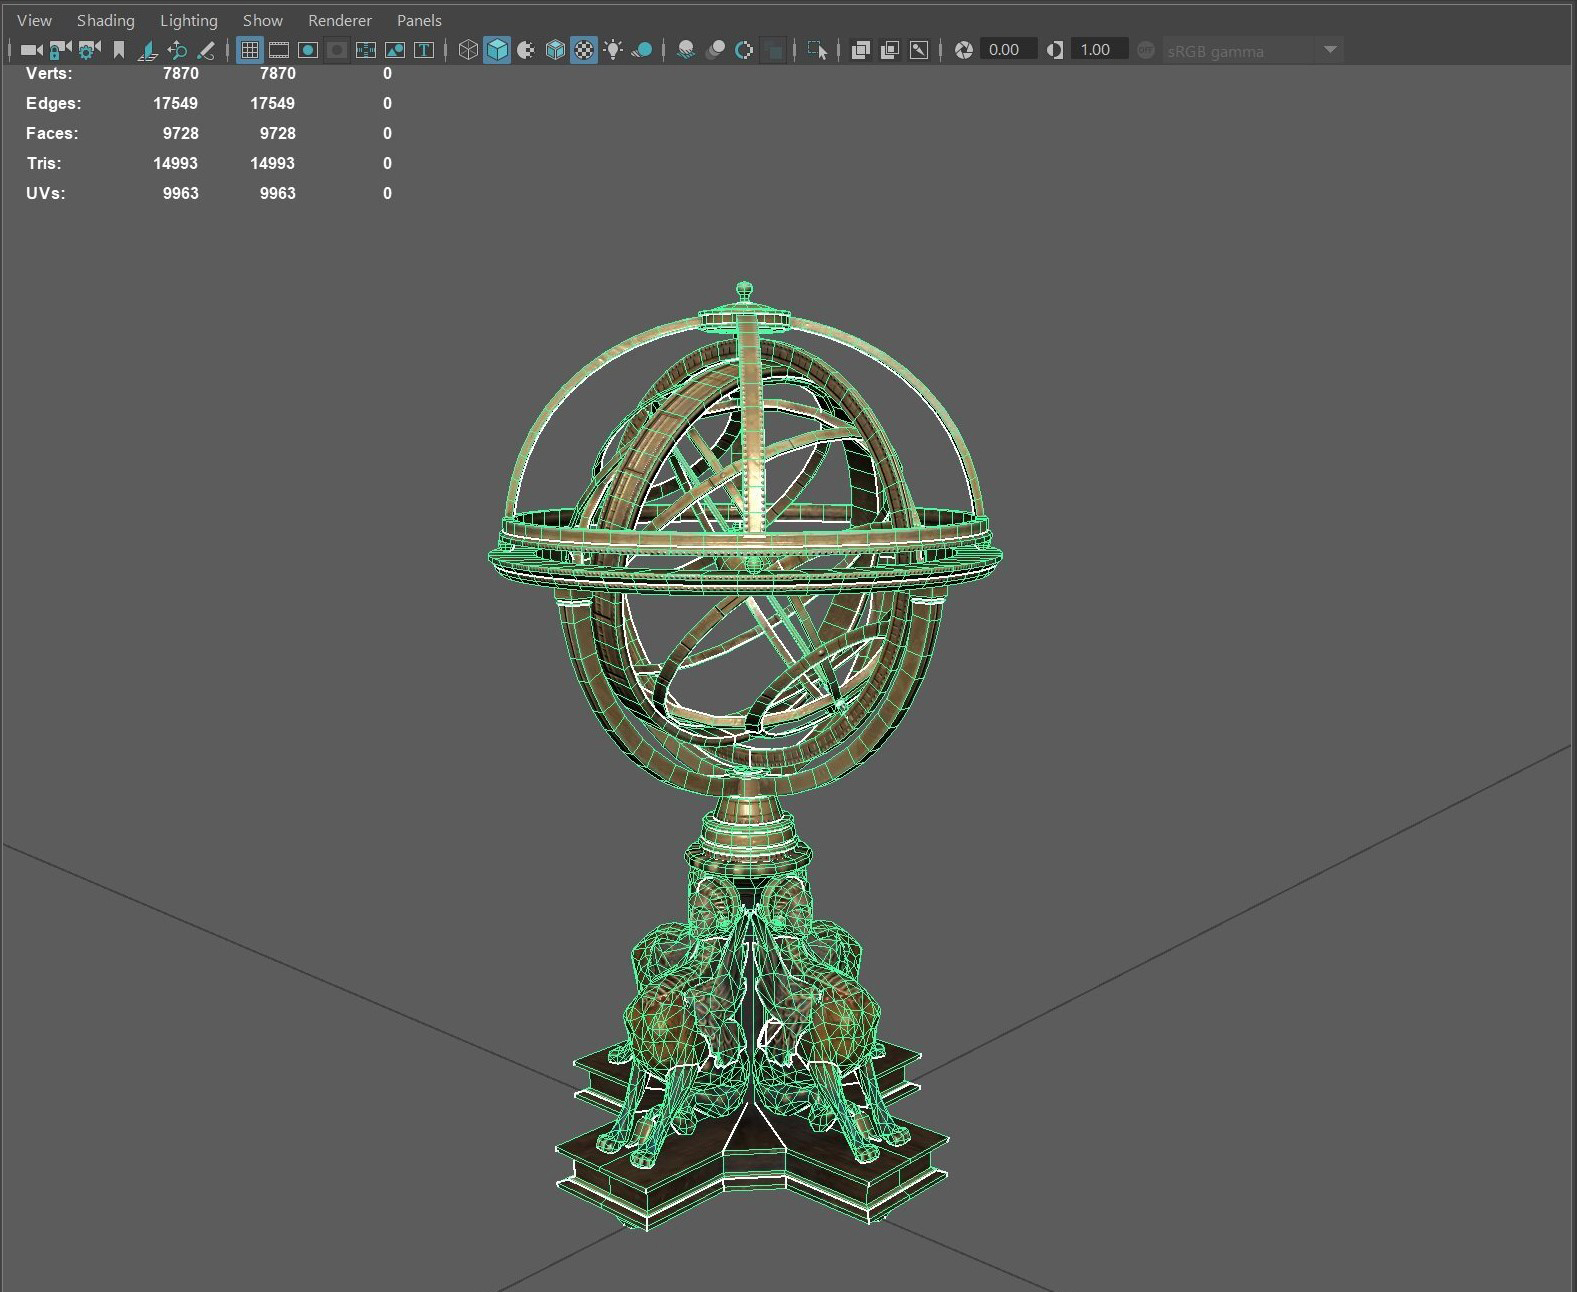The height and width of the screenshot is (1292, 1577).
Task: Open the Lighting menu
Action: click(188, 20)
